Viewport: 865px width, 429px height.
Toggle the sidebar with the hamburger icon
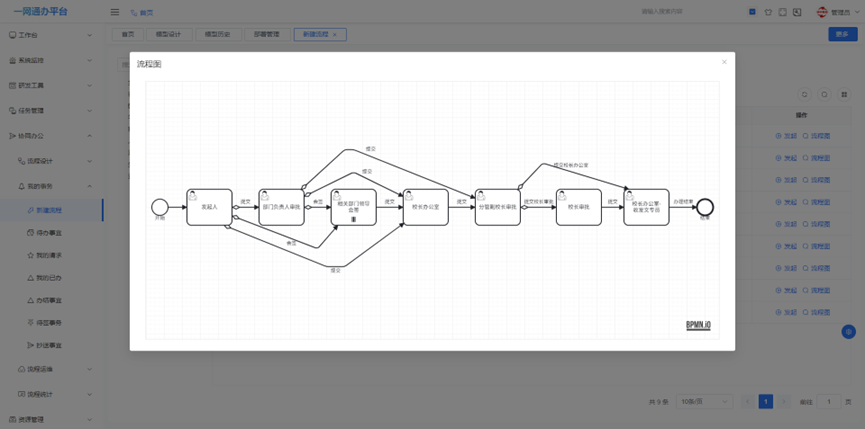pos(115,12)
